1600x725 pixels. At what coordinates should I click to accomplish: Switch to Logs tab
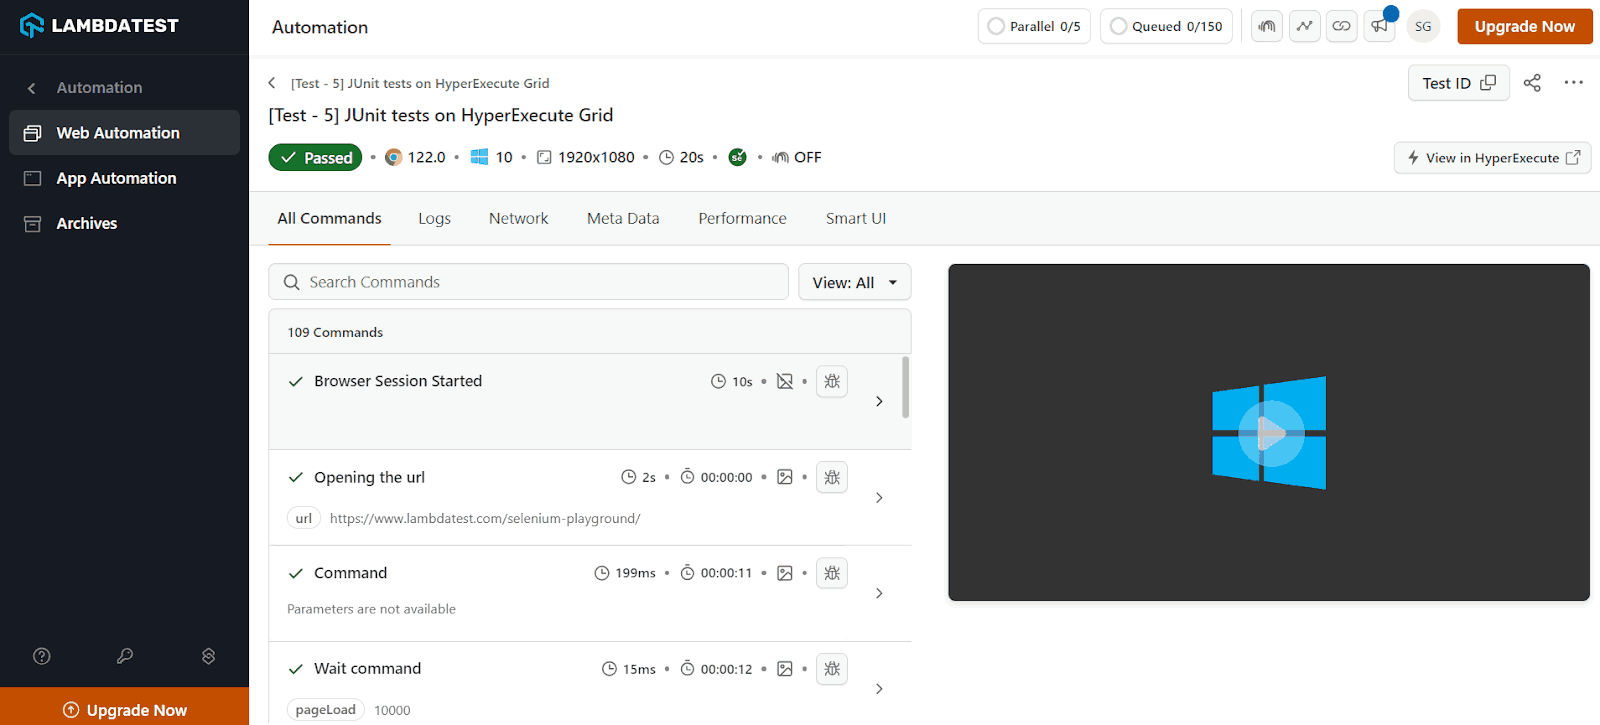point(434,218)
